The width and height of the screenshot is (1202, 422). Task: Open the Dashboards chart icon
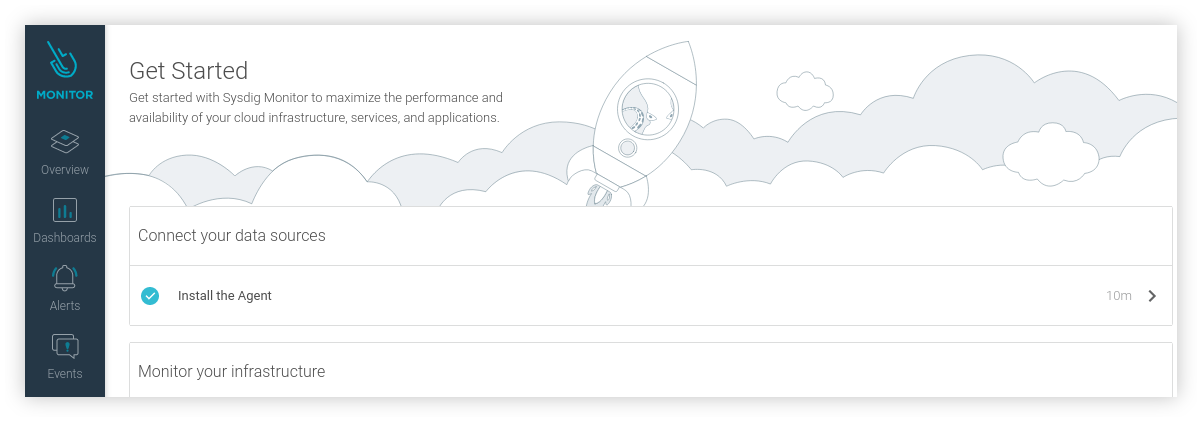tap(64, 210)
